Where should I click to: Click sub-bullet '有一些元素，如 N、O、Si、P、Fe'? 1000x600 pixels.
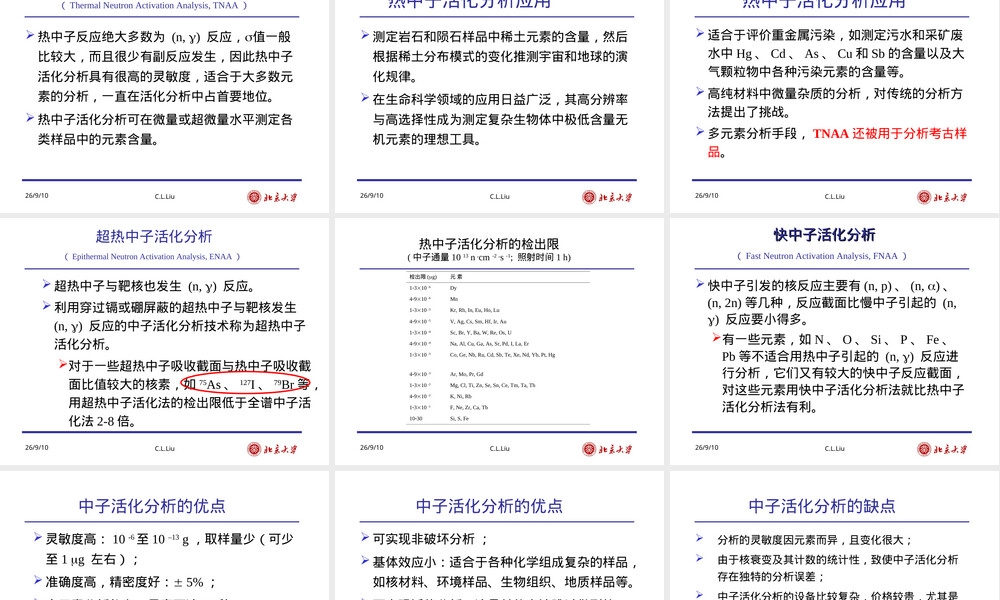[x=843, y=373]
